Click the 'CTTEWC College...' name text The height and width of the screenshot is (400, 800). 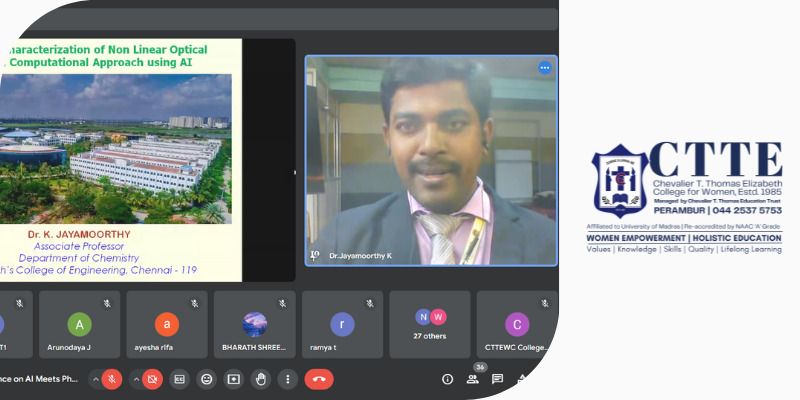[x=516, y=347]
